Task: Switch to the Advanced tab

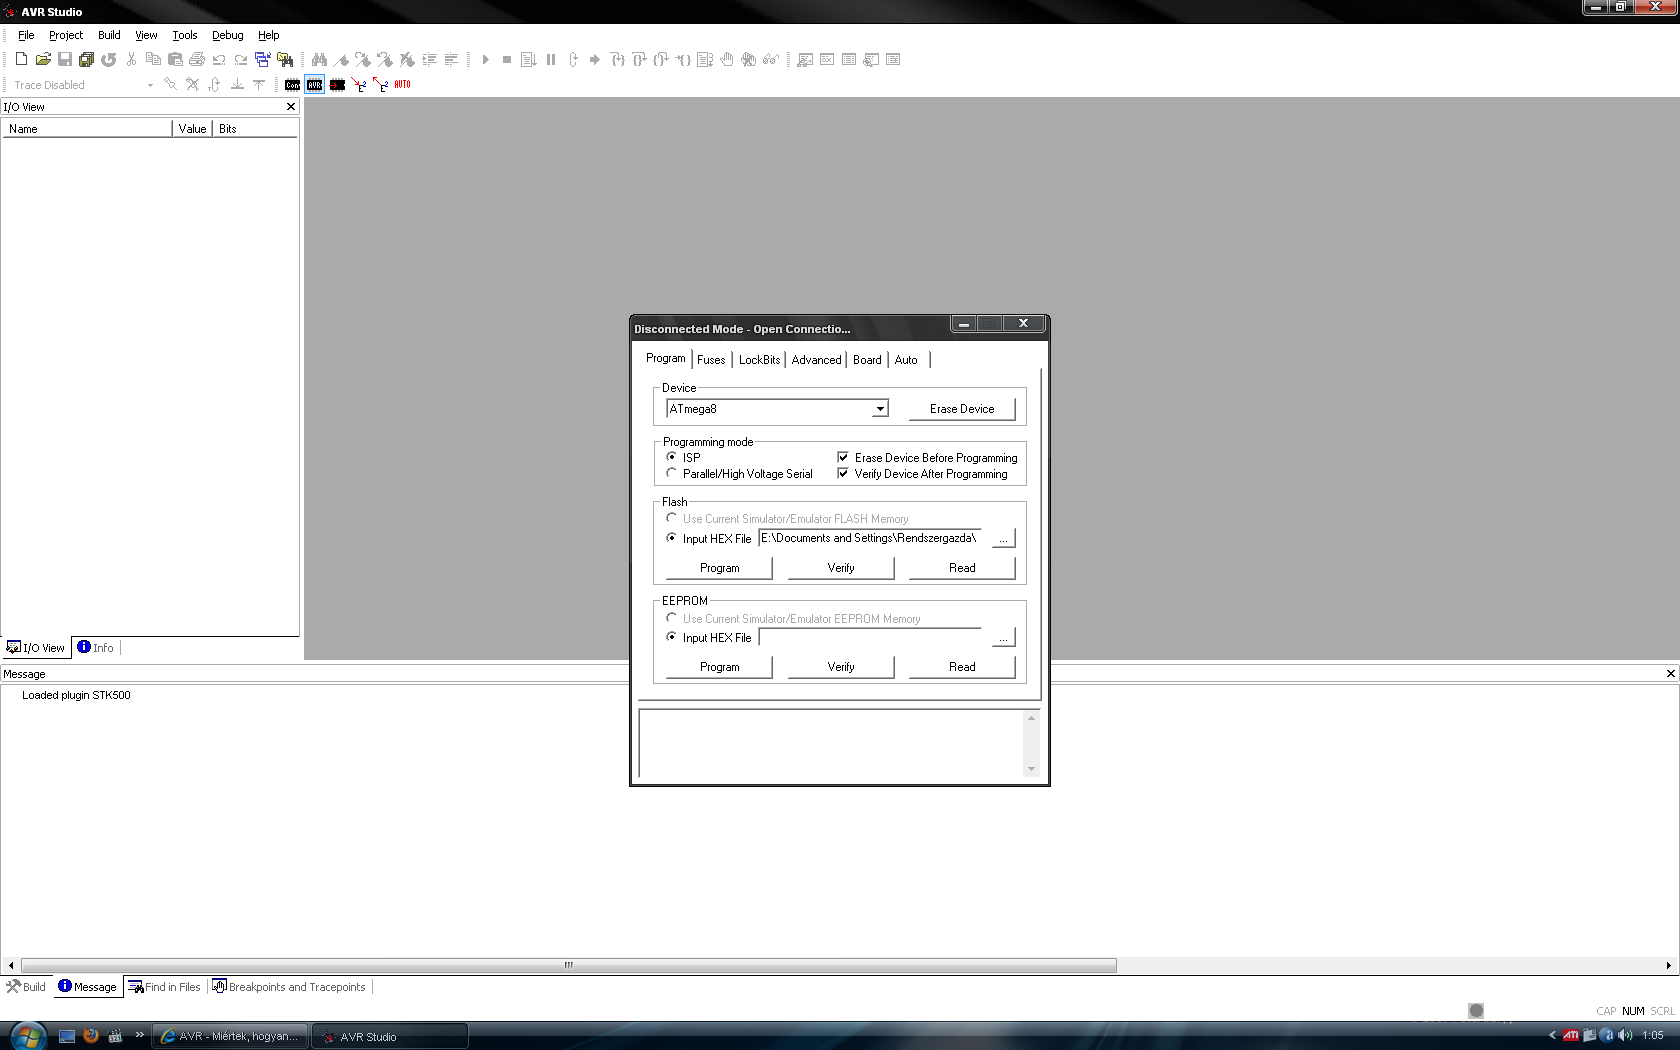Action: 817,360
